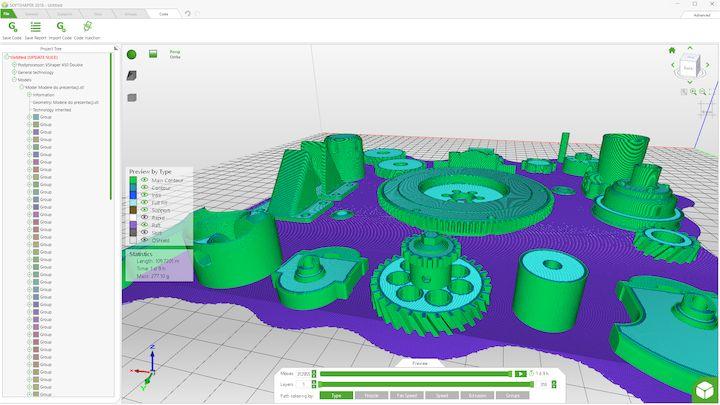Expand the General technology node
The width and height of the screenshot is (720, 405).
(14, 72)
